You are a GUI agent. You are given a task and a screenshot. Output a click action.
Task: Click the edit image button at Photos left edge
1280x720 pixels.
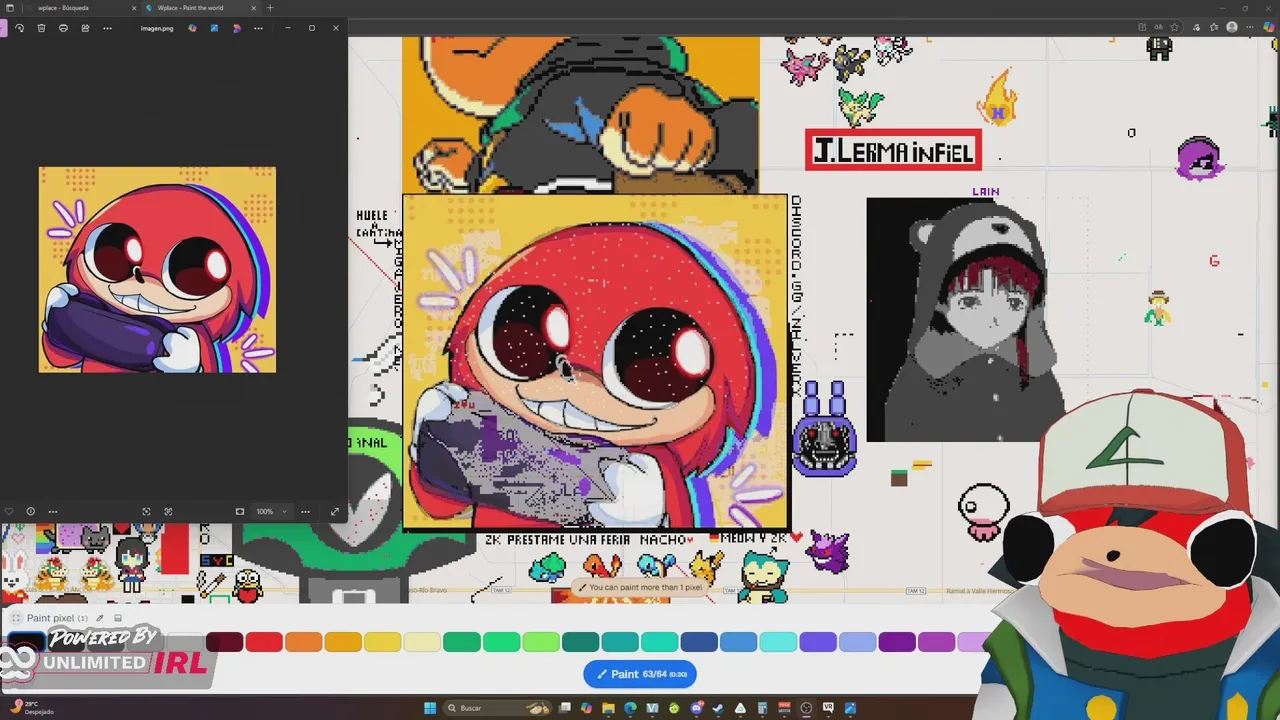[3, 28]
